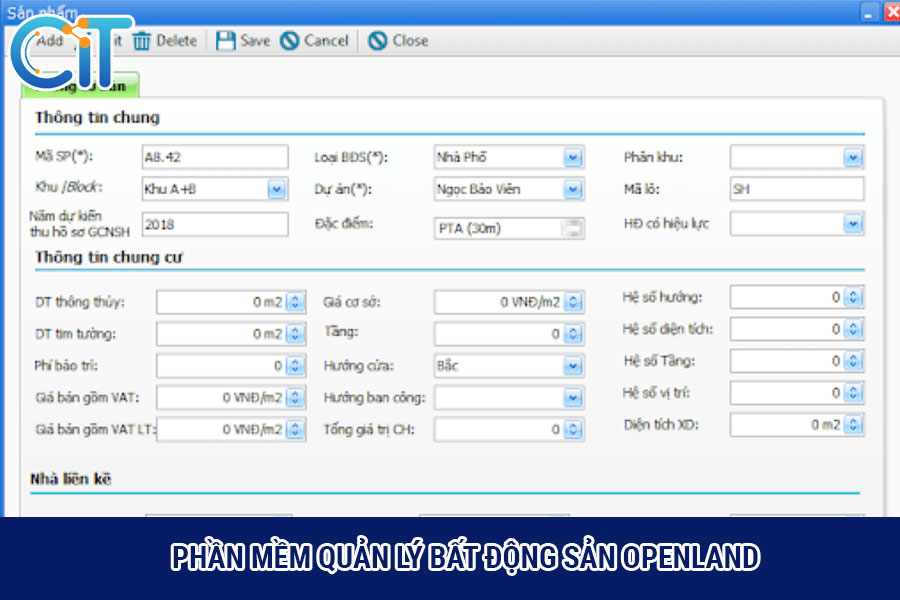Click the DT thông thủy spinner arrows
The image size is (900, 600).
[x=295, y=302]
